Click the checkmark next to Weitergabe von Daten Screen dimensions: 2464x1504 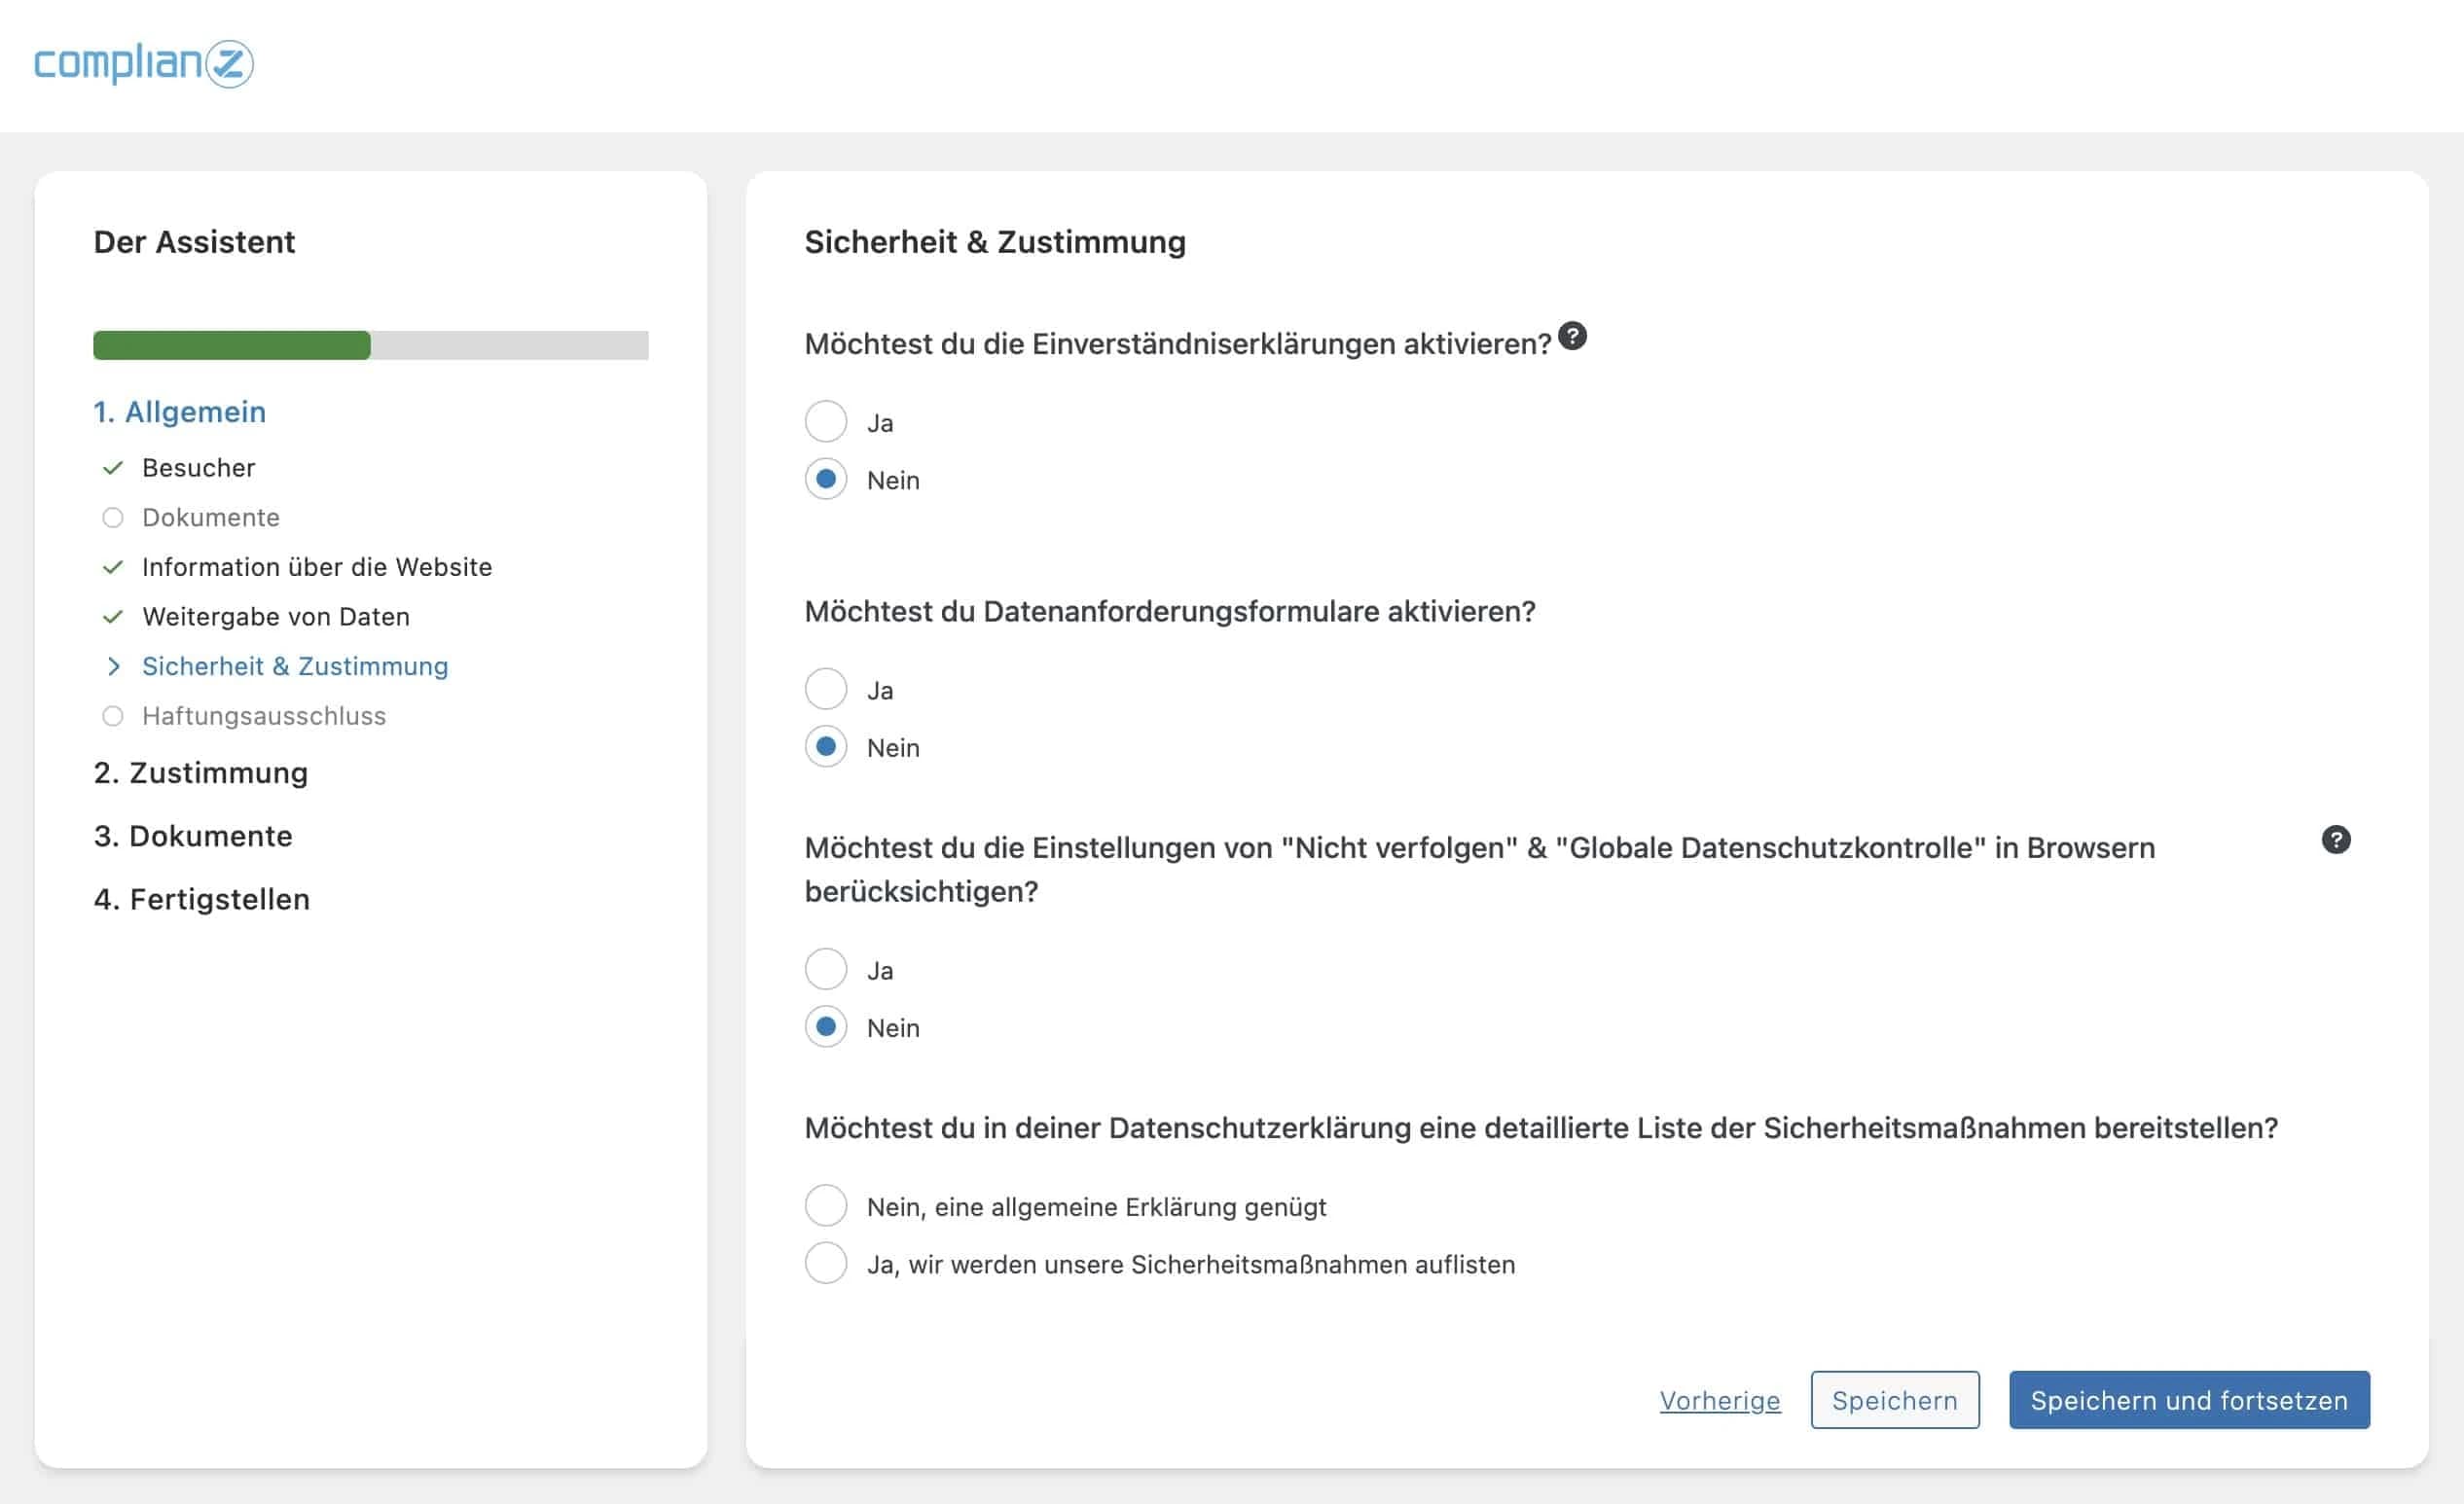pyautogui.click(x=112, y=616)
